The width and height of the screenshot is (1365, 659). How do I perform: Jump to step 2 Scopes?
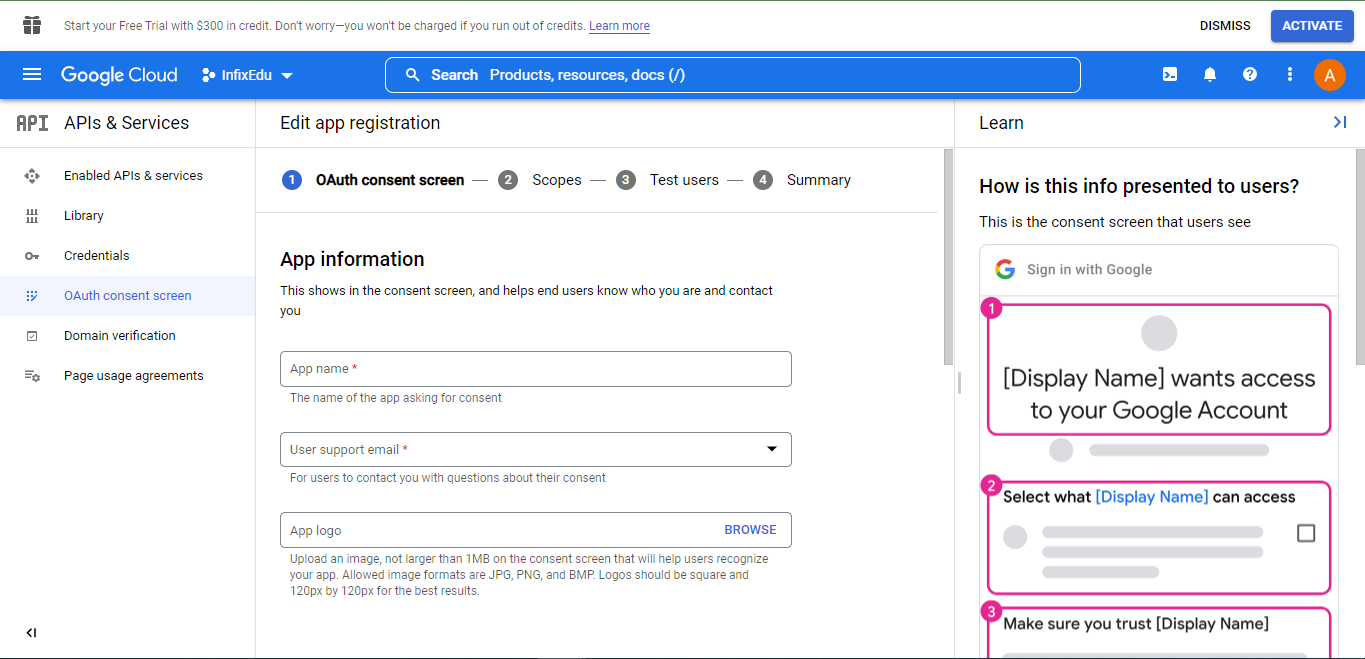pyautogui.click(x=540, y=180)
